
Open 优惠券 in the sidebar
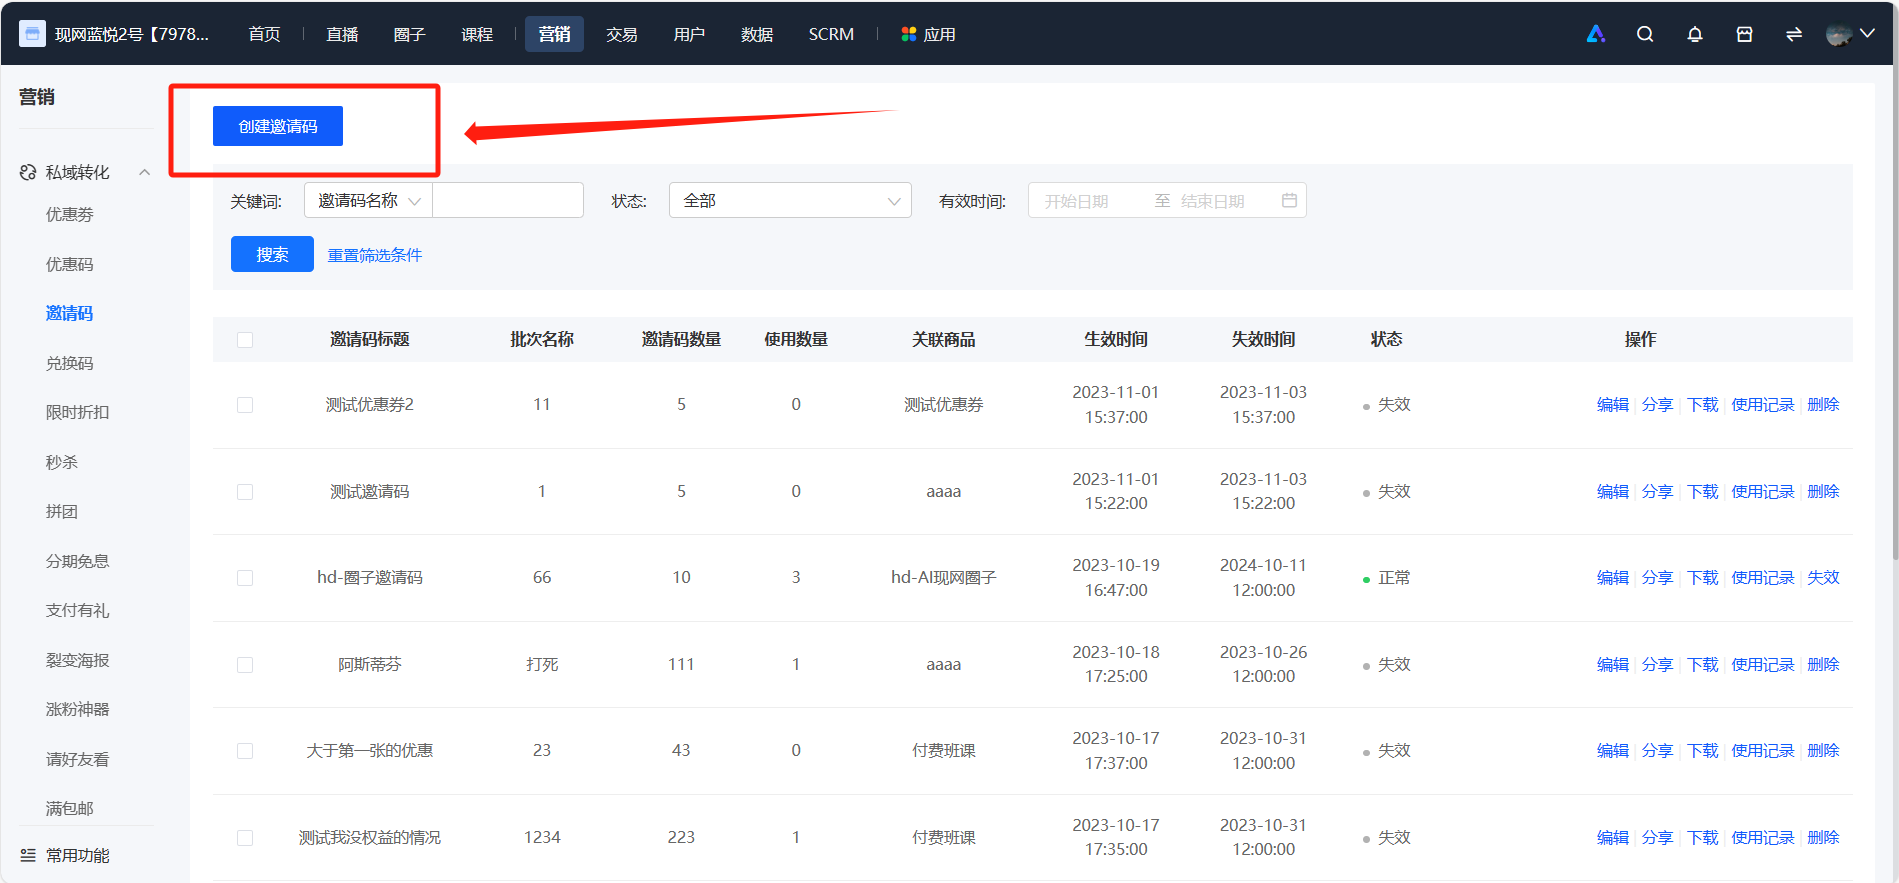[x=70, y=214]
